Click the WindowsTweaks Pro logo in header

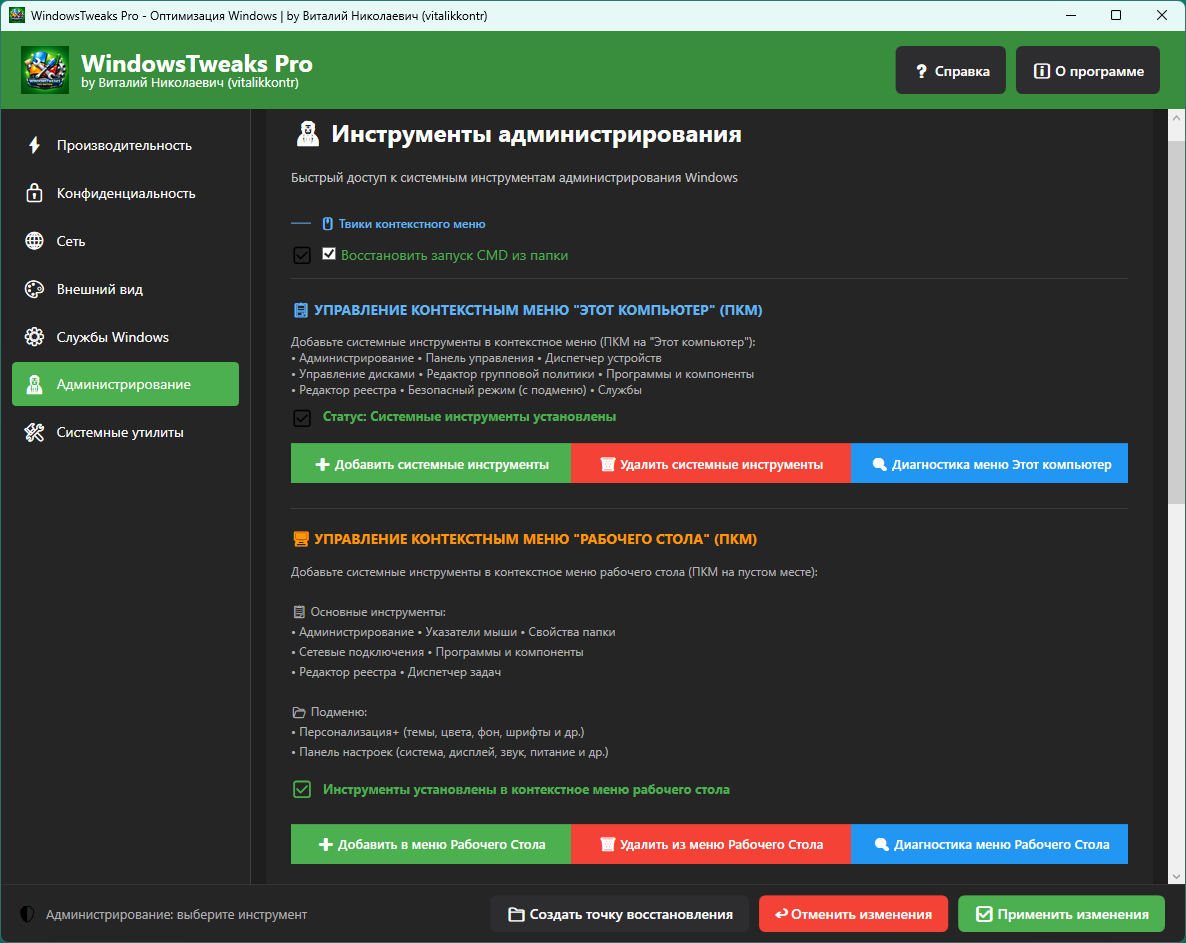[x=45, y=70]
